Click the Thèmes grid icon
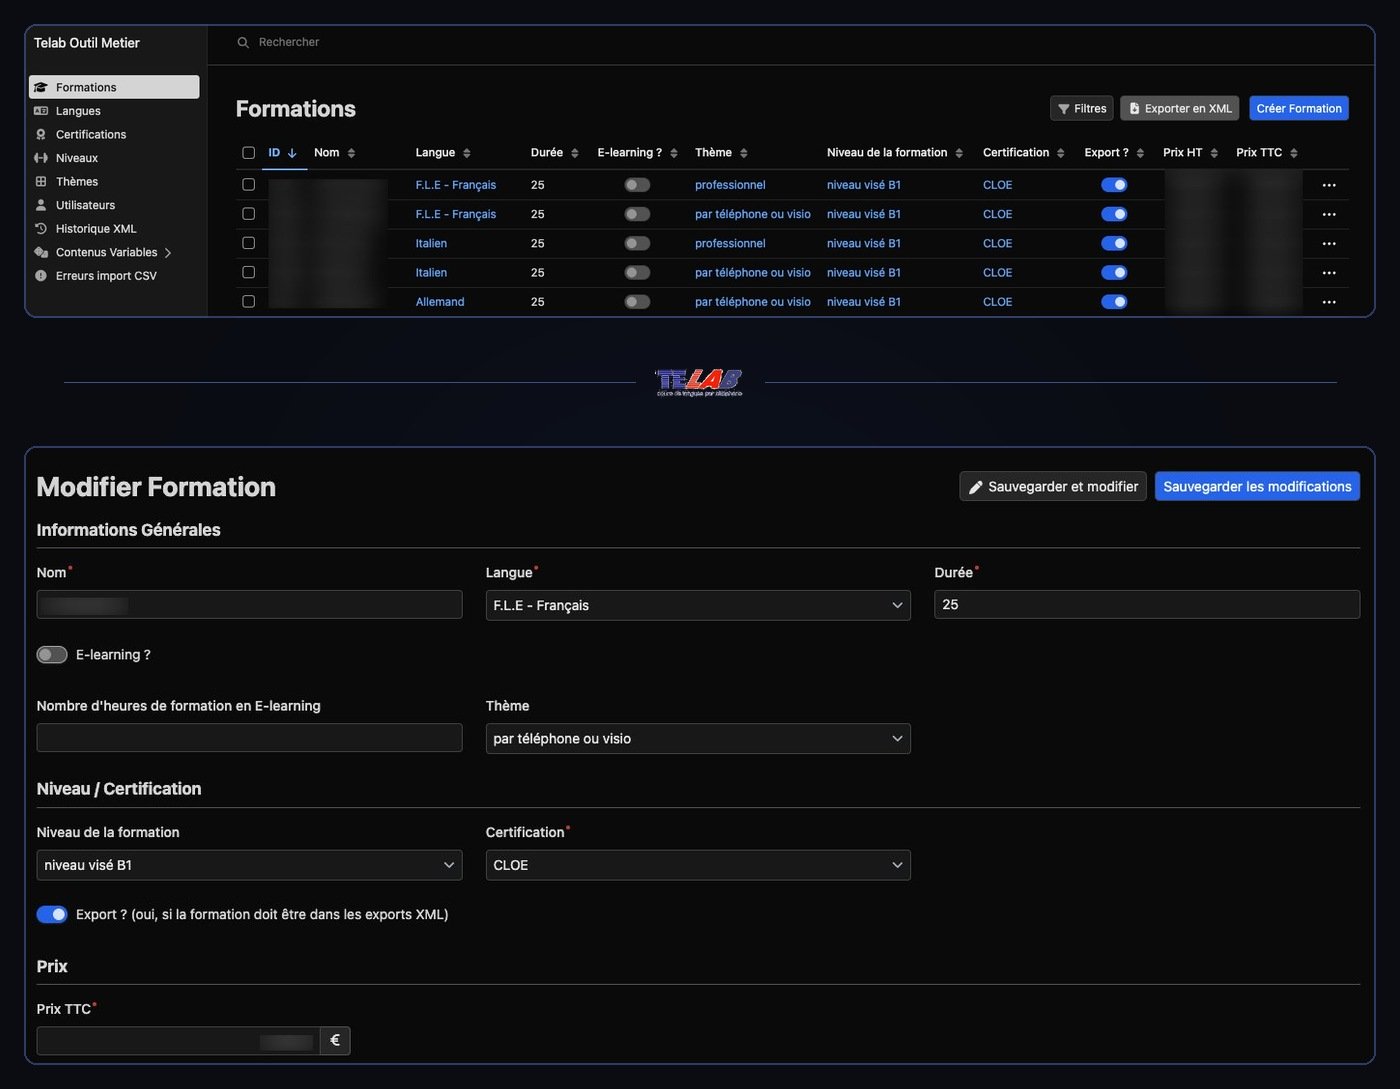1400x1089 pixels. 41,181
